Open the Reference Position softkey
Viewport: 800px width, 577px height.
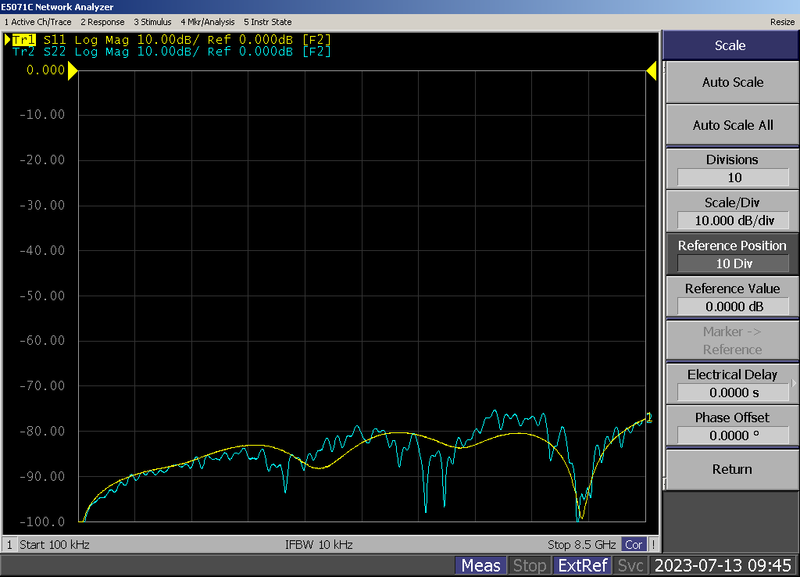[x=732, y=254]
